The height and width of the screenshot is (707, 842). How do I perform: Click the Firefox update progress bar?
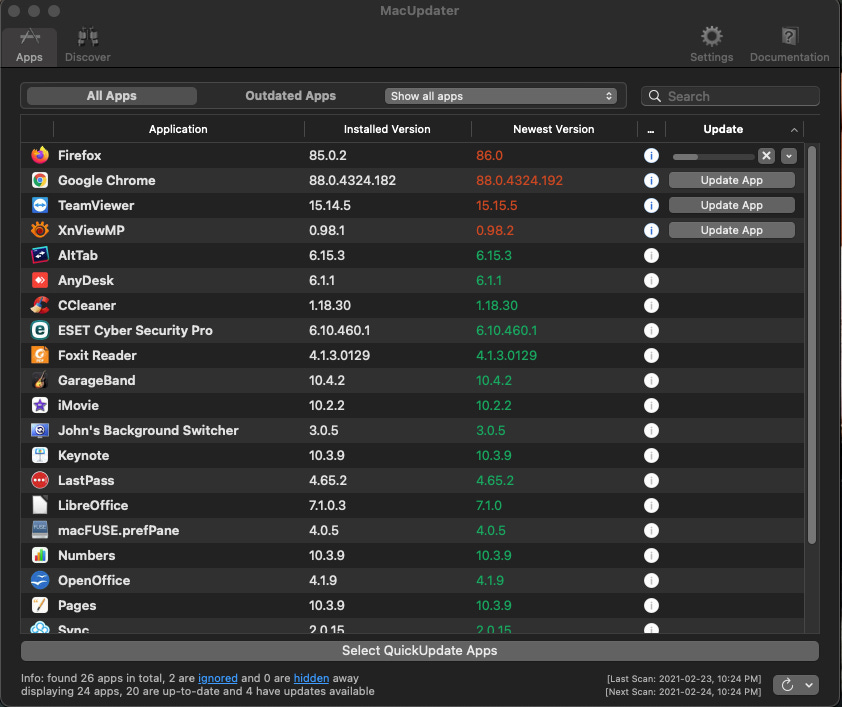(x=713, y=157)
